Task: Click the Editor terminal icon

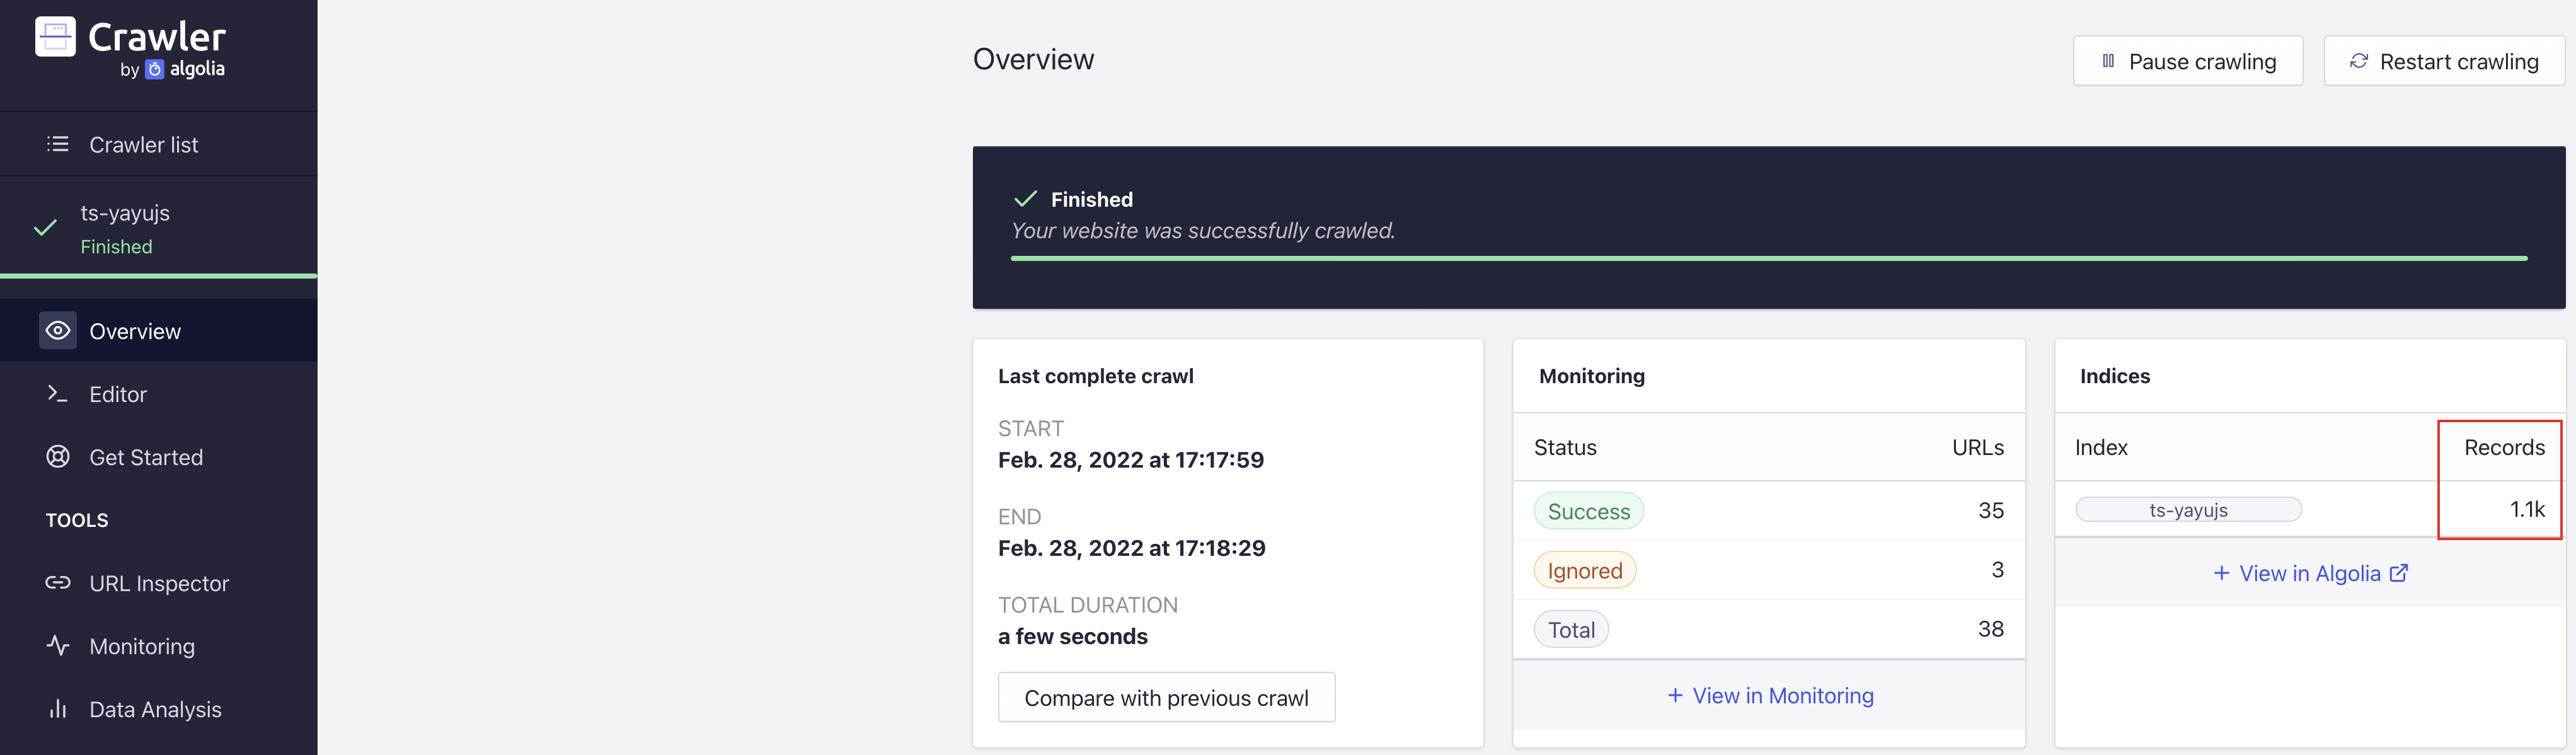Action: [x=58, y=394]
